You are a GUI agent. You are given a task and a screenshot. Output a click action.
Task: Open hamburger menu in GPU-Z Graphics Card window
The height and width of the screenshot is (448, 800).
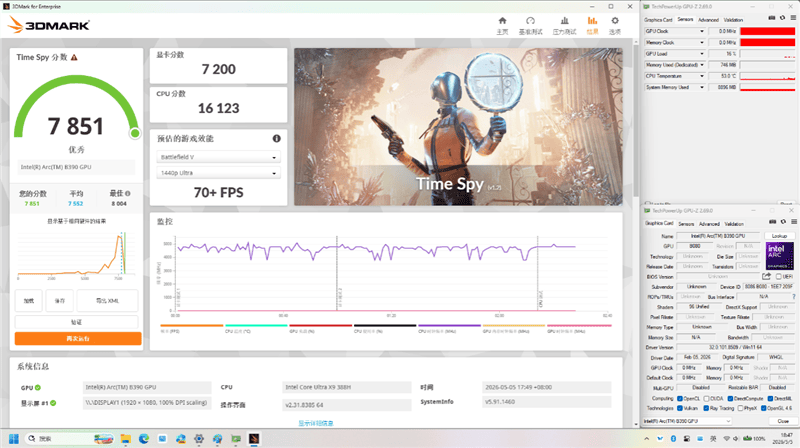point(794,222)
